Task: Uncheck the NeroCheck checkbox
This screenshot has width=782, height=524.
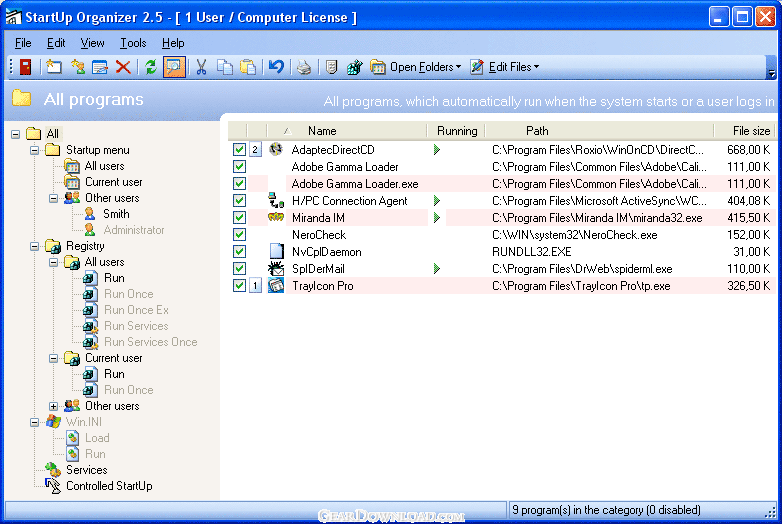Action: click(x=239, y=234)
